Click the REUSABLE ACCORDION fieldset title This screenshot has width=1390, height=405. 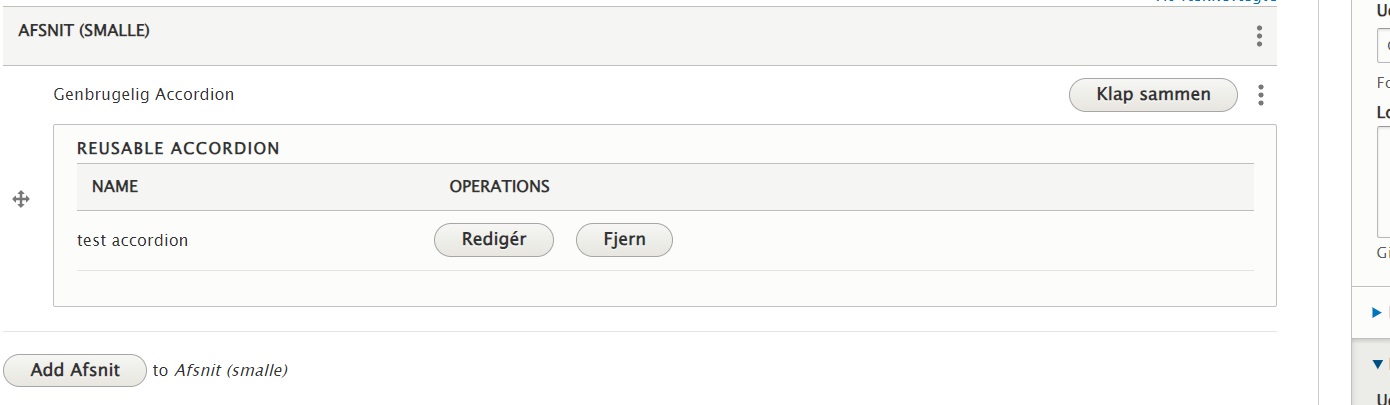point(178,149)
